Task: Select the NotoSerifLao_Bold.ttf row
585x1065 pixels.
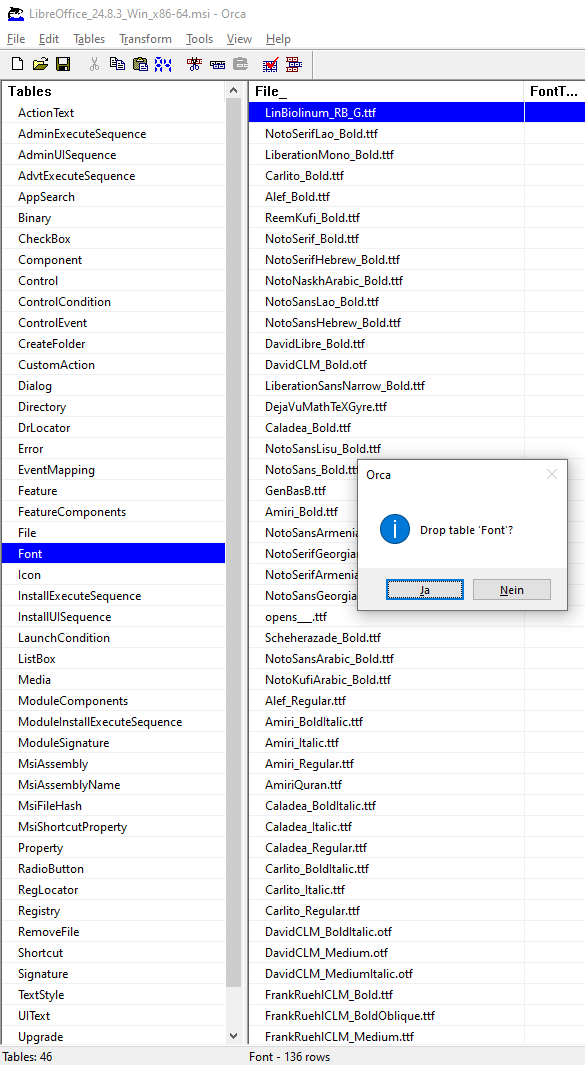Action: 416,134
